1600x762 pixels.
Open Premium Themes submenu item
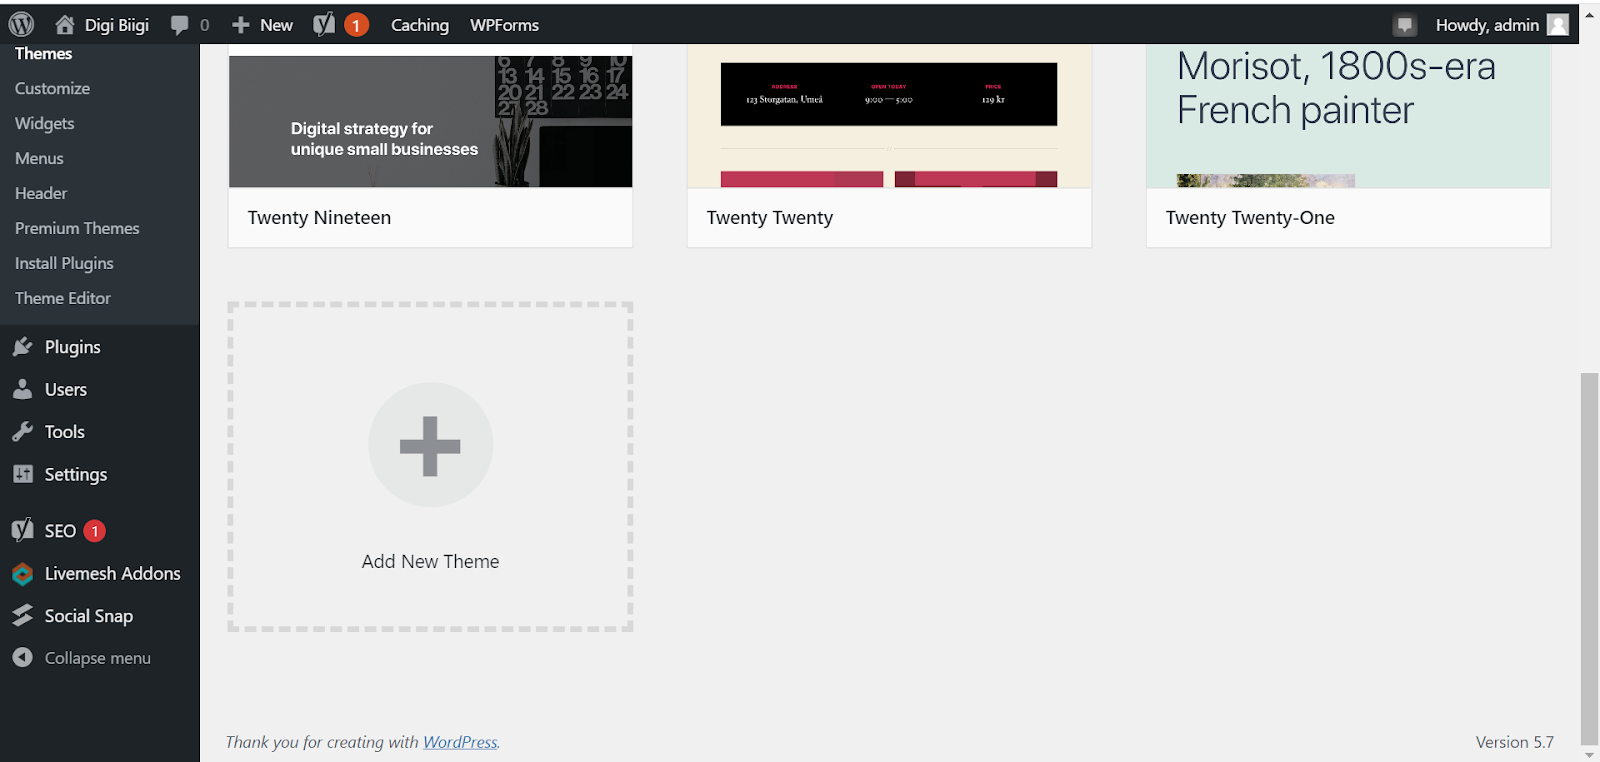77,228
